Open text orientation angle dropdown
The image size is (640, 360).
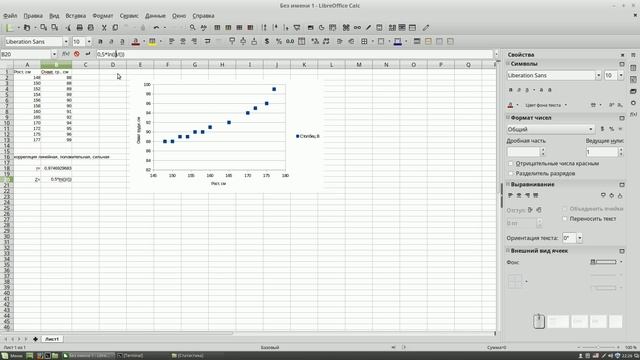click(580, 238)
